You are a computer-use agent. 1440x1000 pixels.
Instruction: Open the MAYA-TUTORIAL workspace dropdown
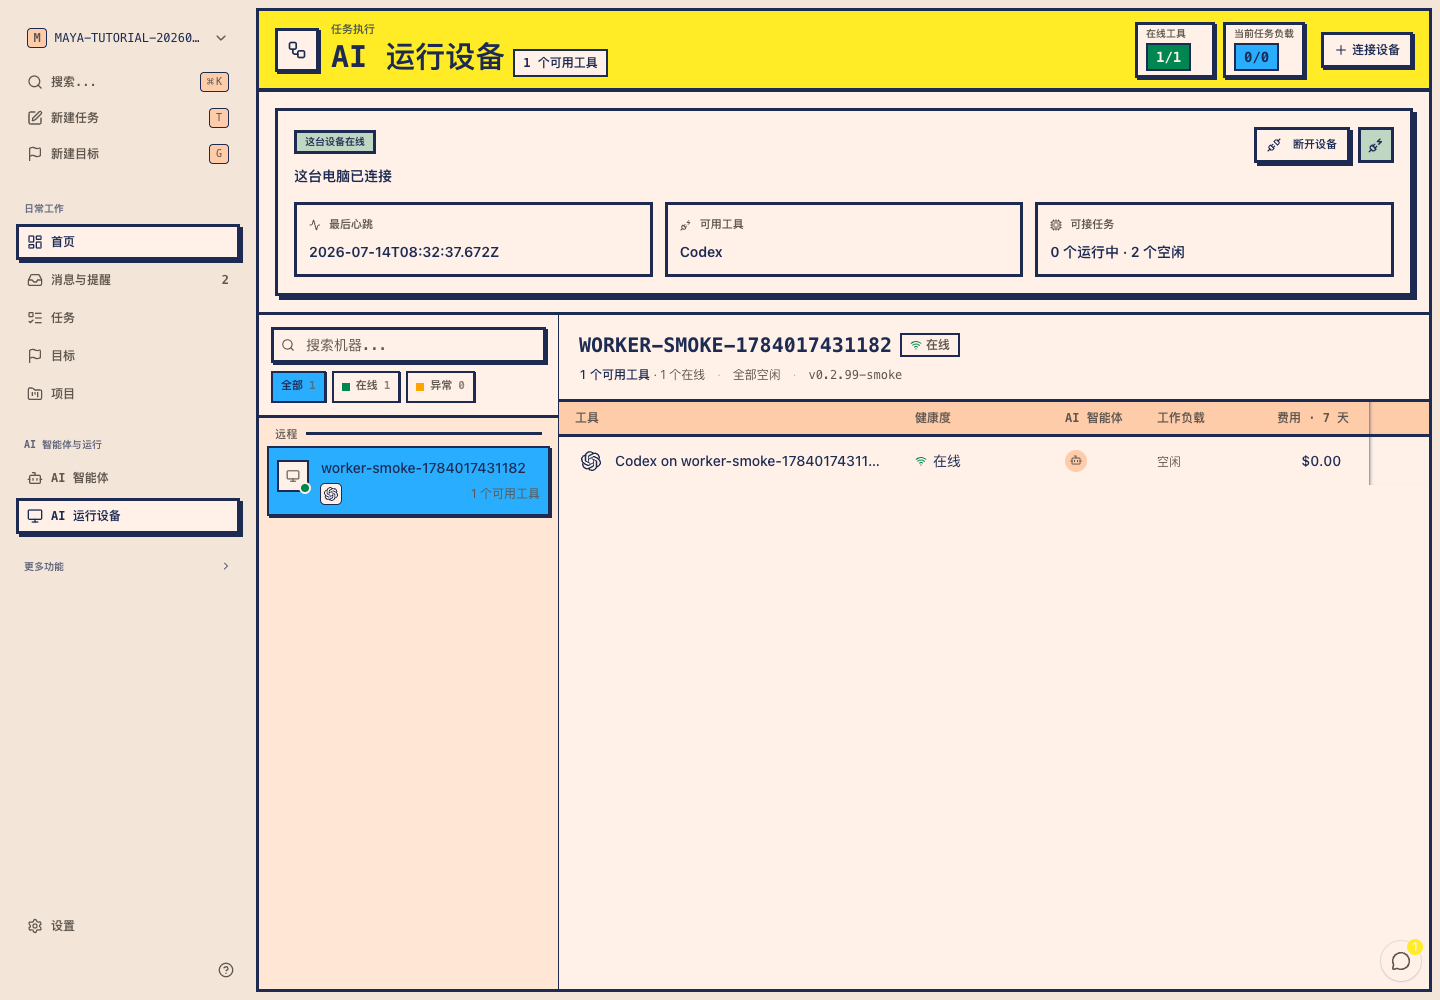pyautogui.click(x=128, y=38)
